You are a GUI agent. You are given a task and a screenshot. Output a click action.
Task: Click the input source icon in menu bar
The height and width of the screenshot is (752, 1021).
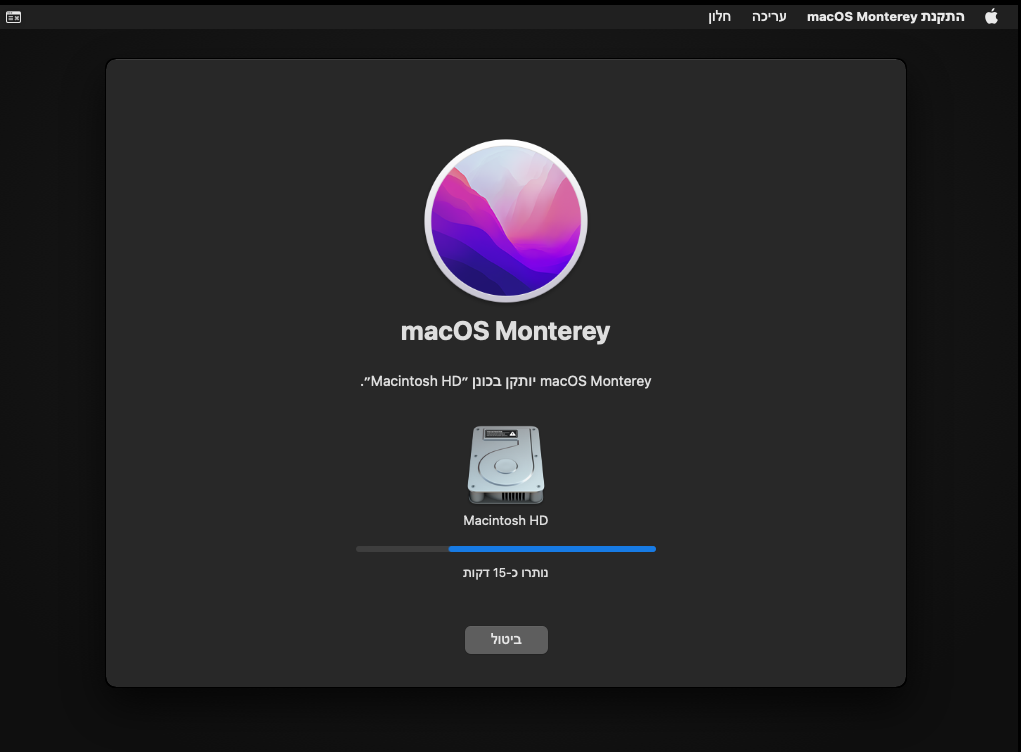click(14, 17)
